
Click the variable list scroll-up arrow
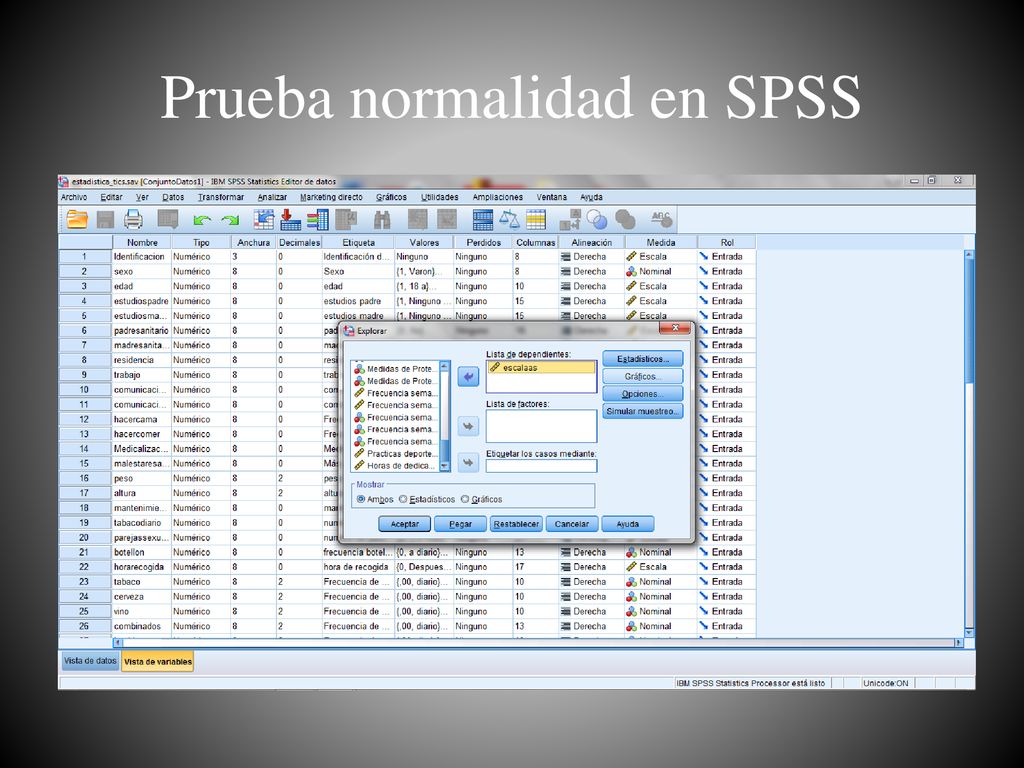[x=445, y=366]
